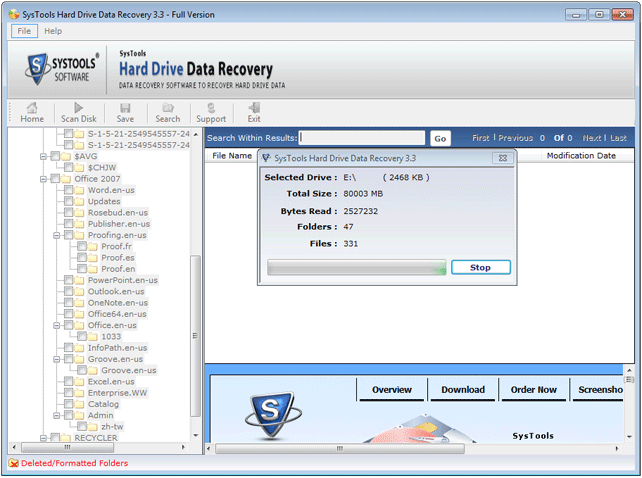Click the Deleted/Formatted Folders status icon

pyautogui.click(x=14, y=463)
